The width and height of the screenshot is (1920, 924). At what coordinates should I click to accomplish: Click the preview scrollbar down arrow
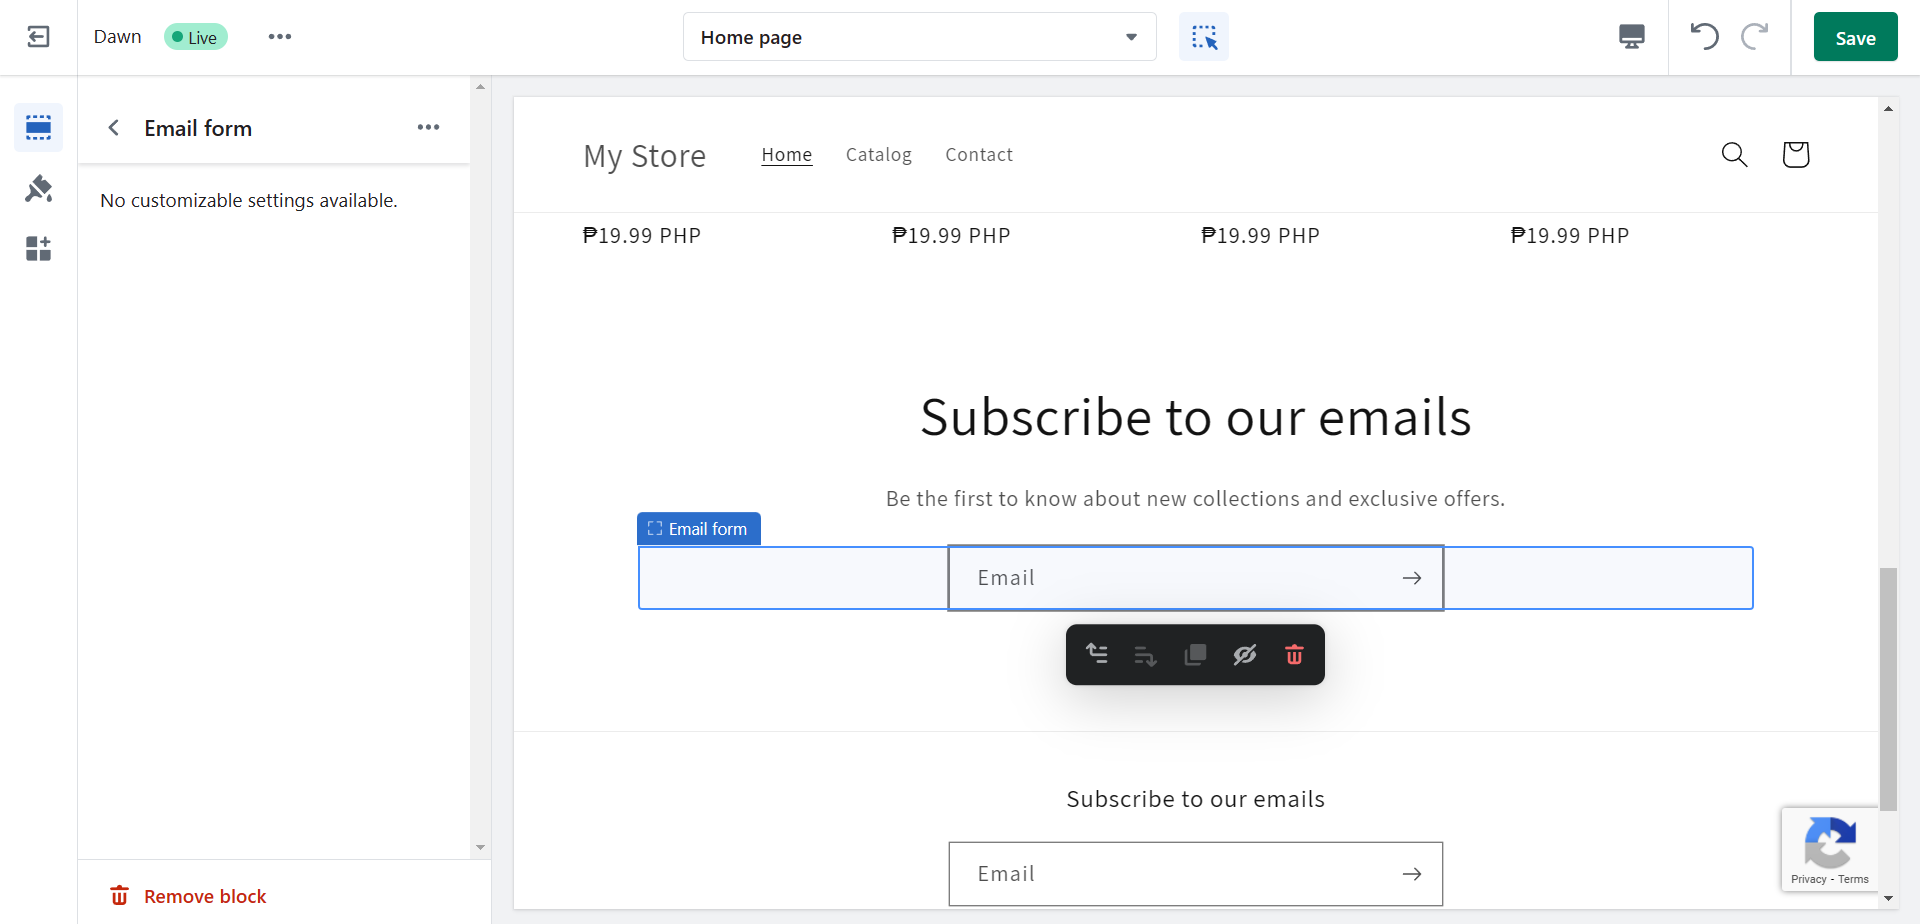1888,898
